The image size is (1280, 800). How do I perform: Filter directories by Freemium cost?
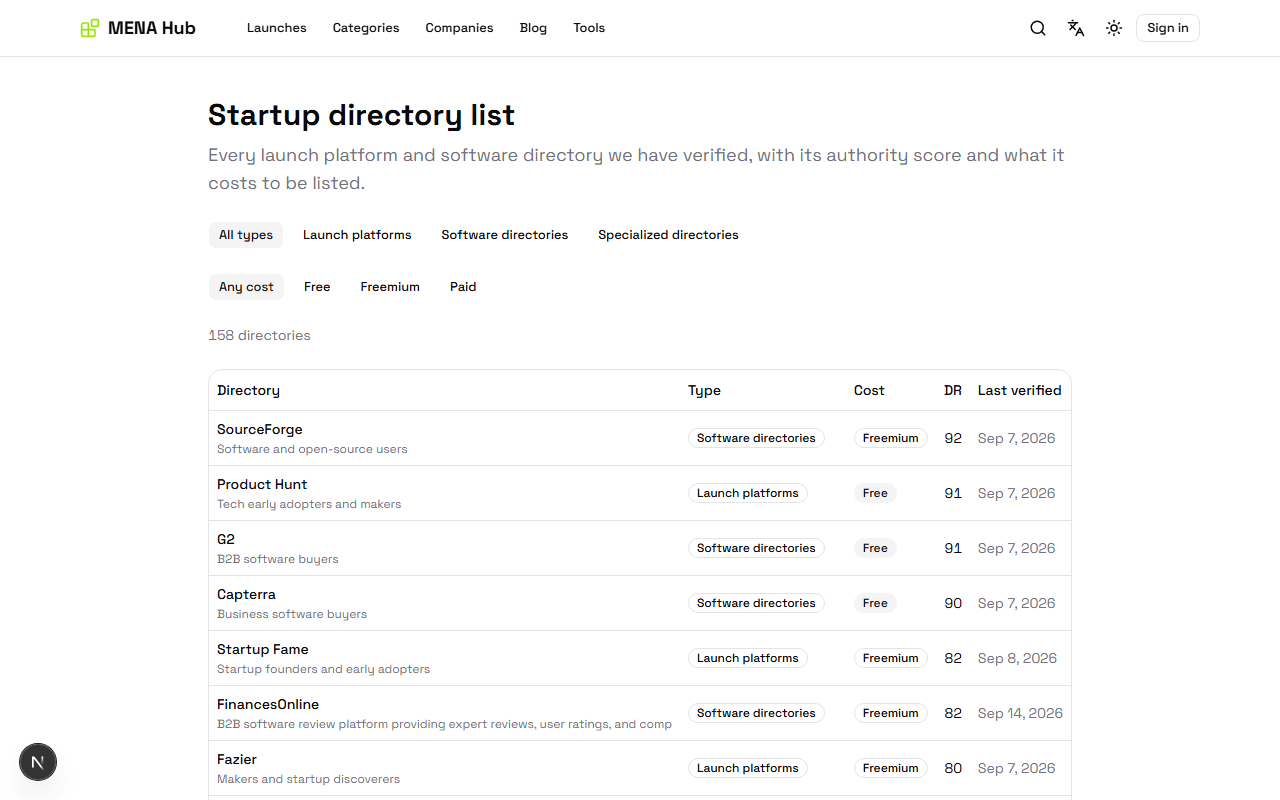(x=390, y=287)
